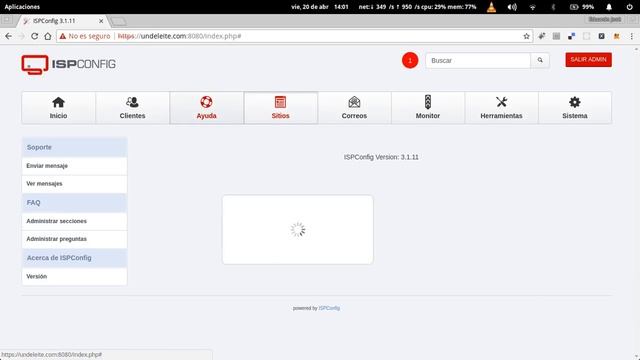Viewport: 640px width, 360px height.
Task: Click the browser address bar URL
Action: pyautogui.click(x=180, y=36)
